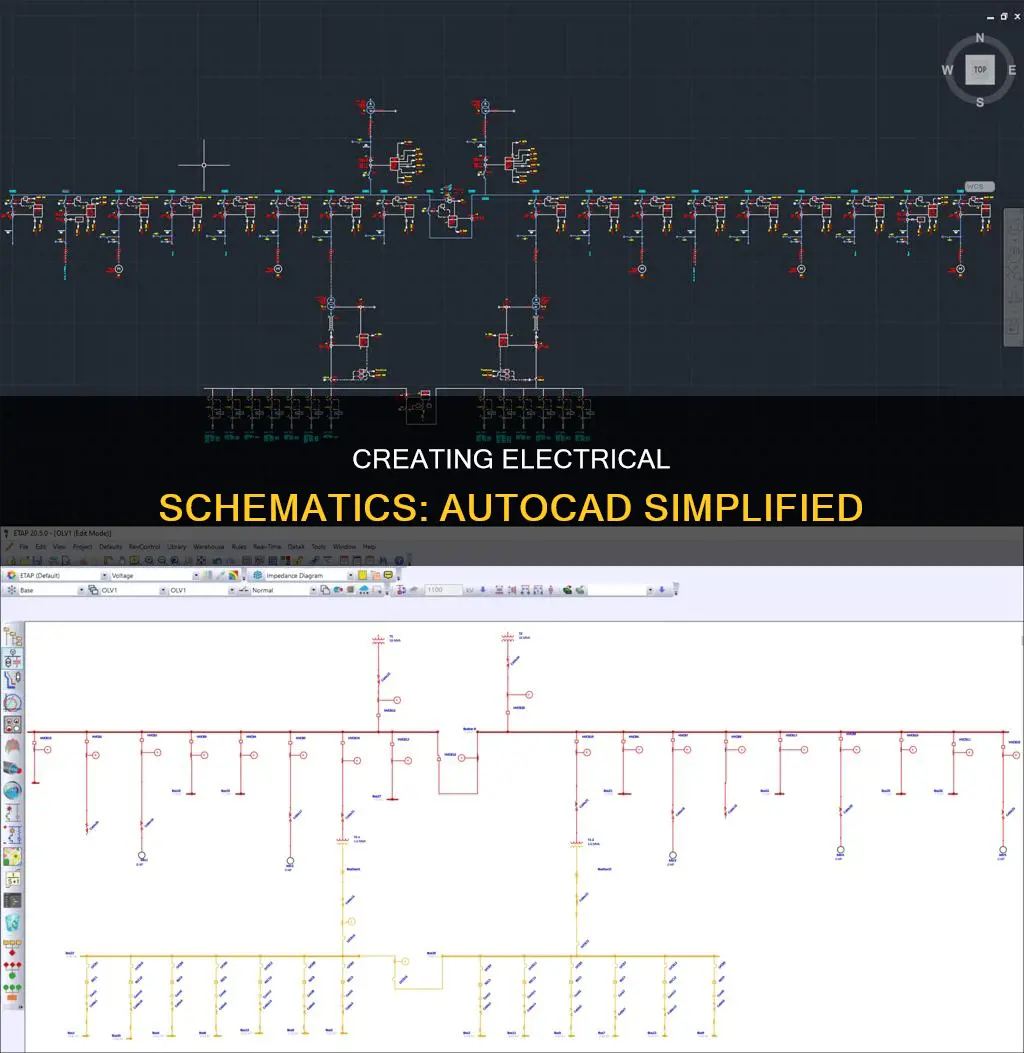The image size is (1024, 1053).
Task: Expand the first OLV1 presentation dropdown
Action: coord(162,590)
